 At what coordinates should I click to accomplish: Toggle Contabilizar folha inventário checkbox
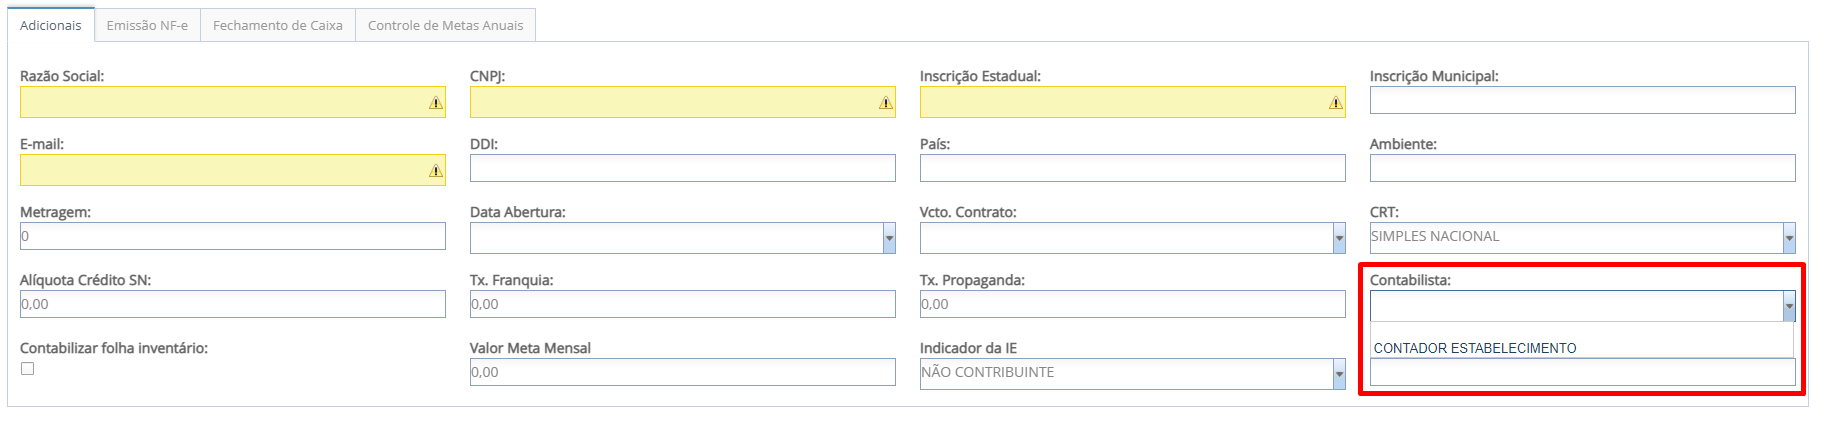click(x=28, y=369)
